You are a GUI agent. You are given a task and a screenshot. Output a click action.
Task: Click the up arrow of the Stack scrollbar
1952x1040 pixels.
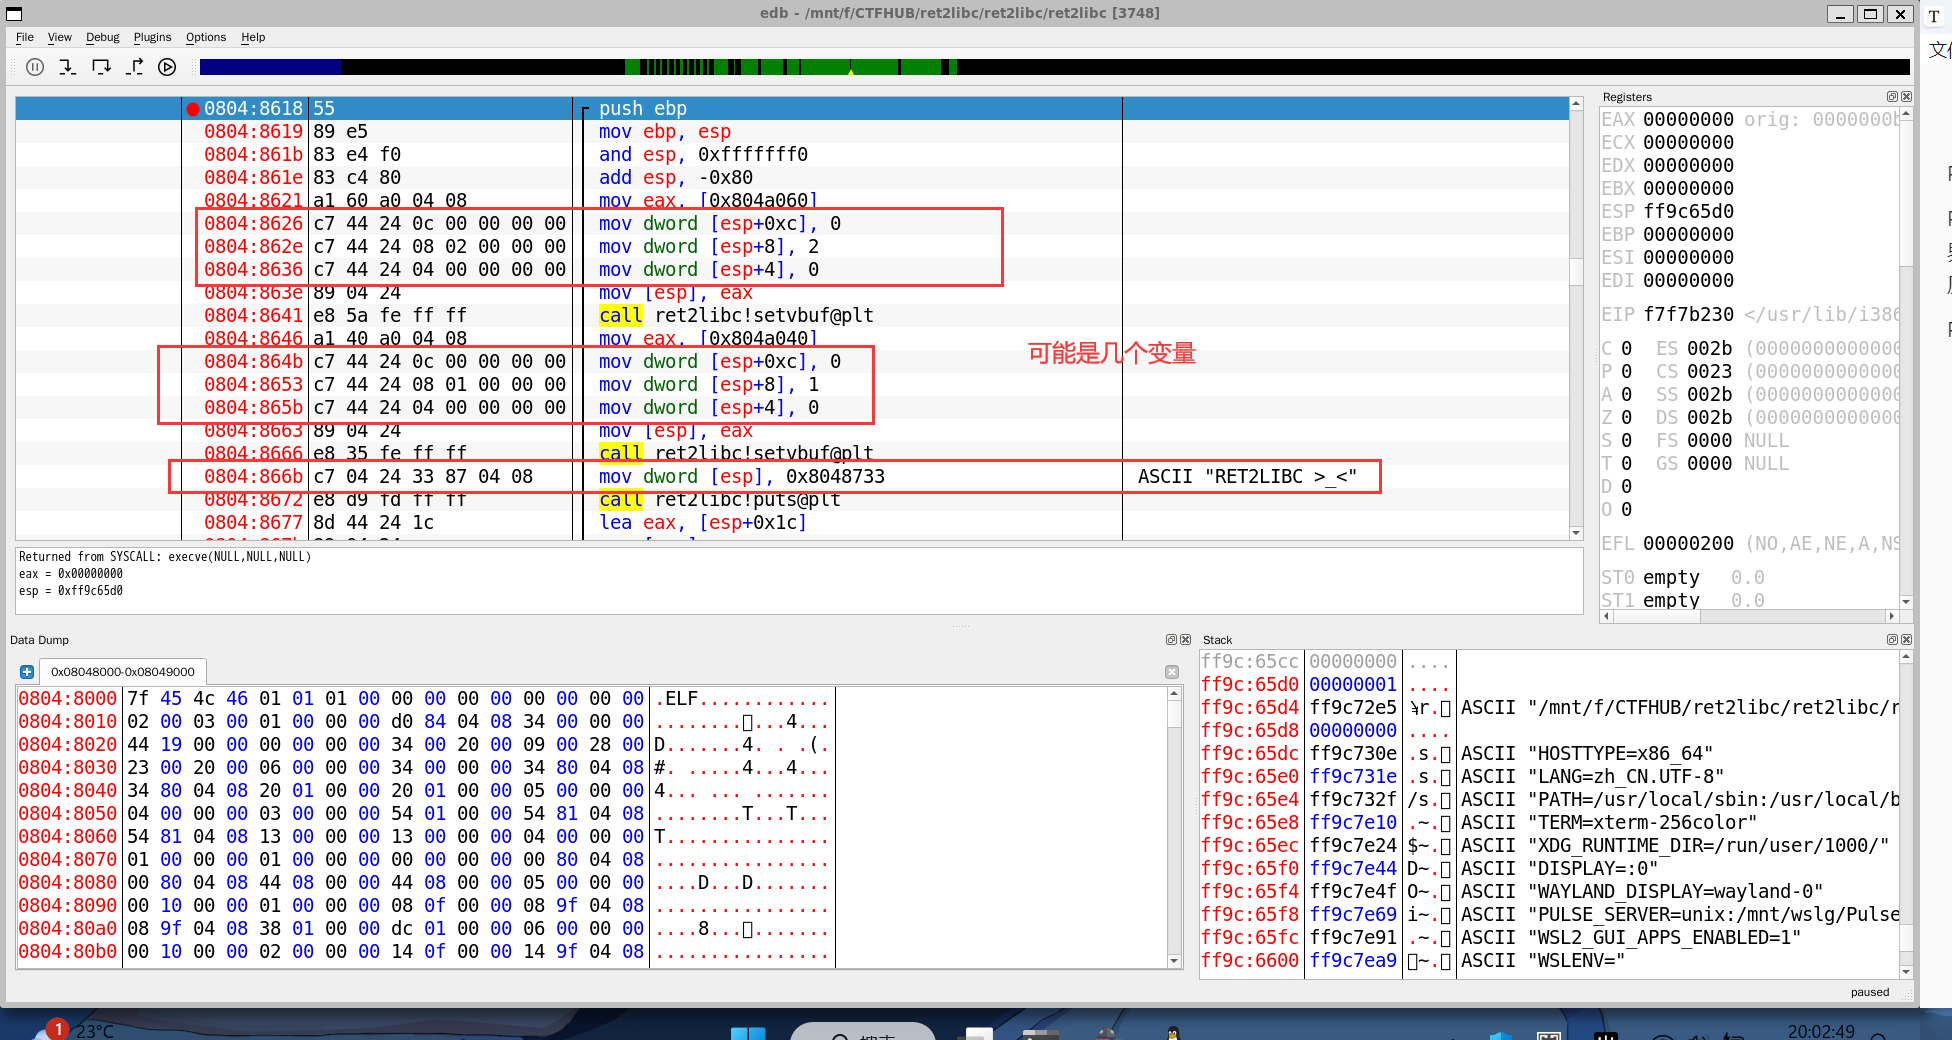[1906, 657]
